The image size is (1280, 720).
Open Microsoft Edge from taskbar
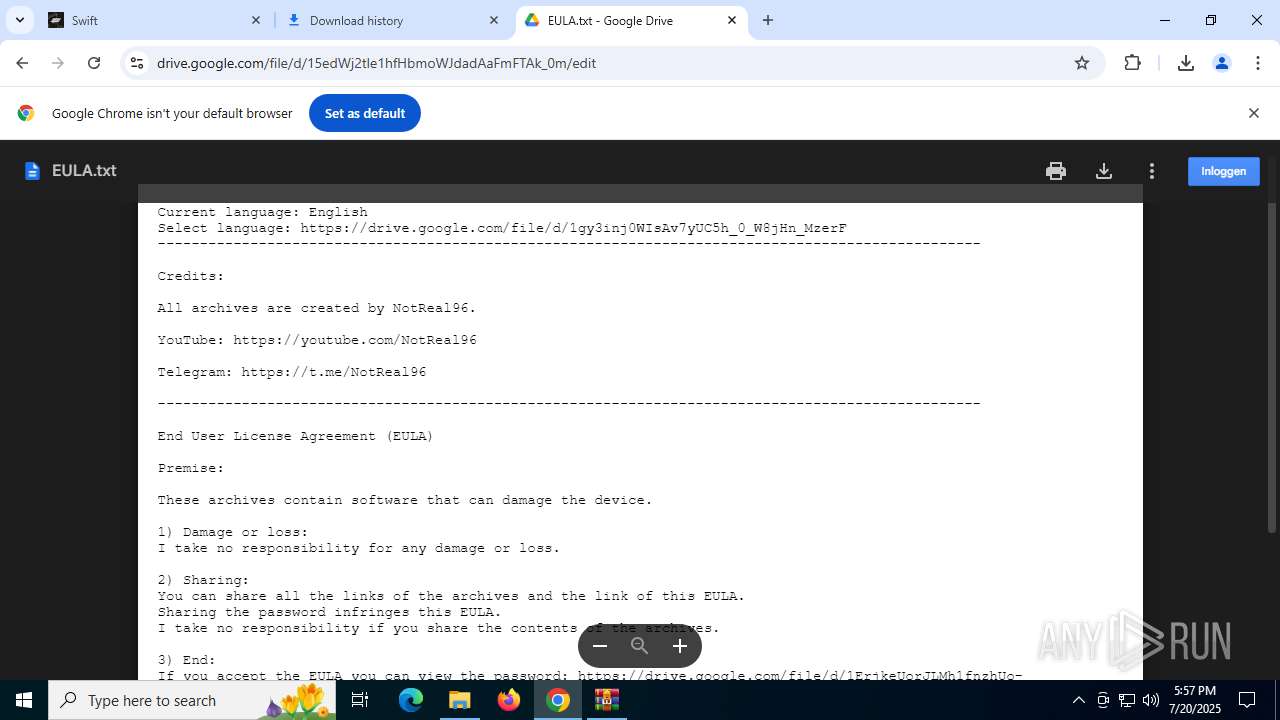411,700
